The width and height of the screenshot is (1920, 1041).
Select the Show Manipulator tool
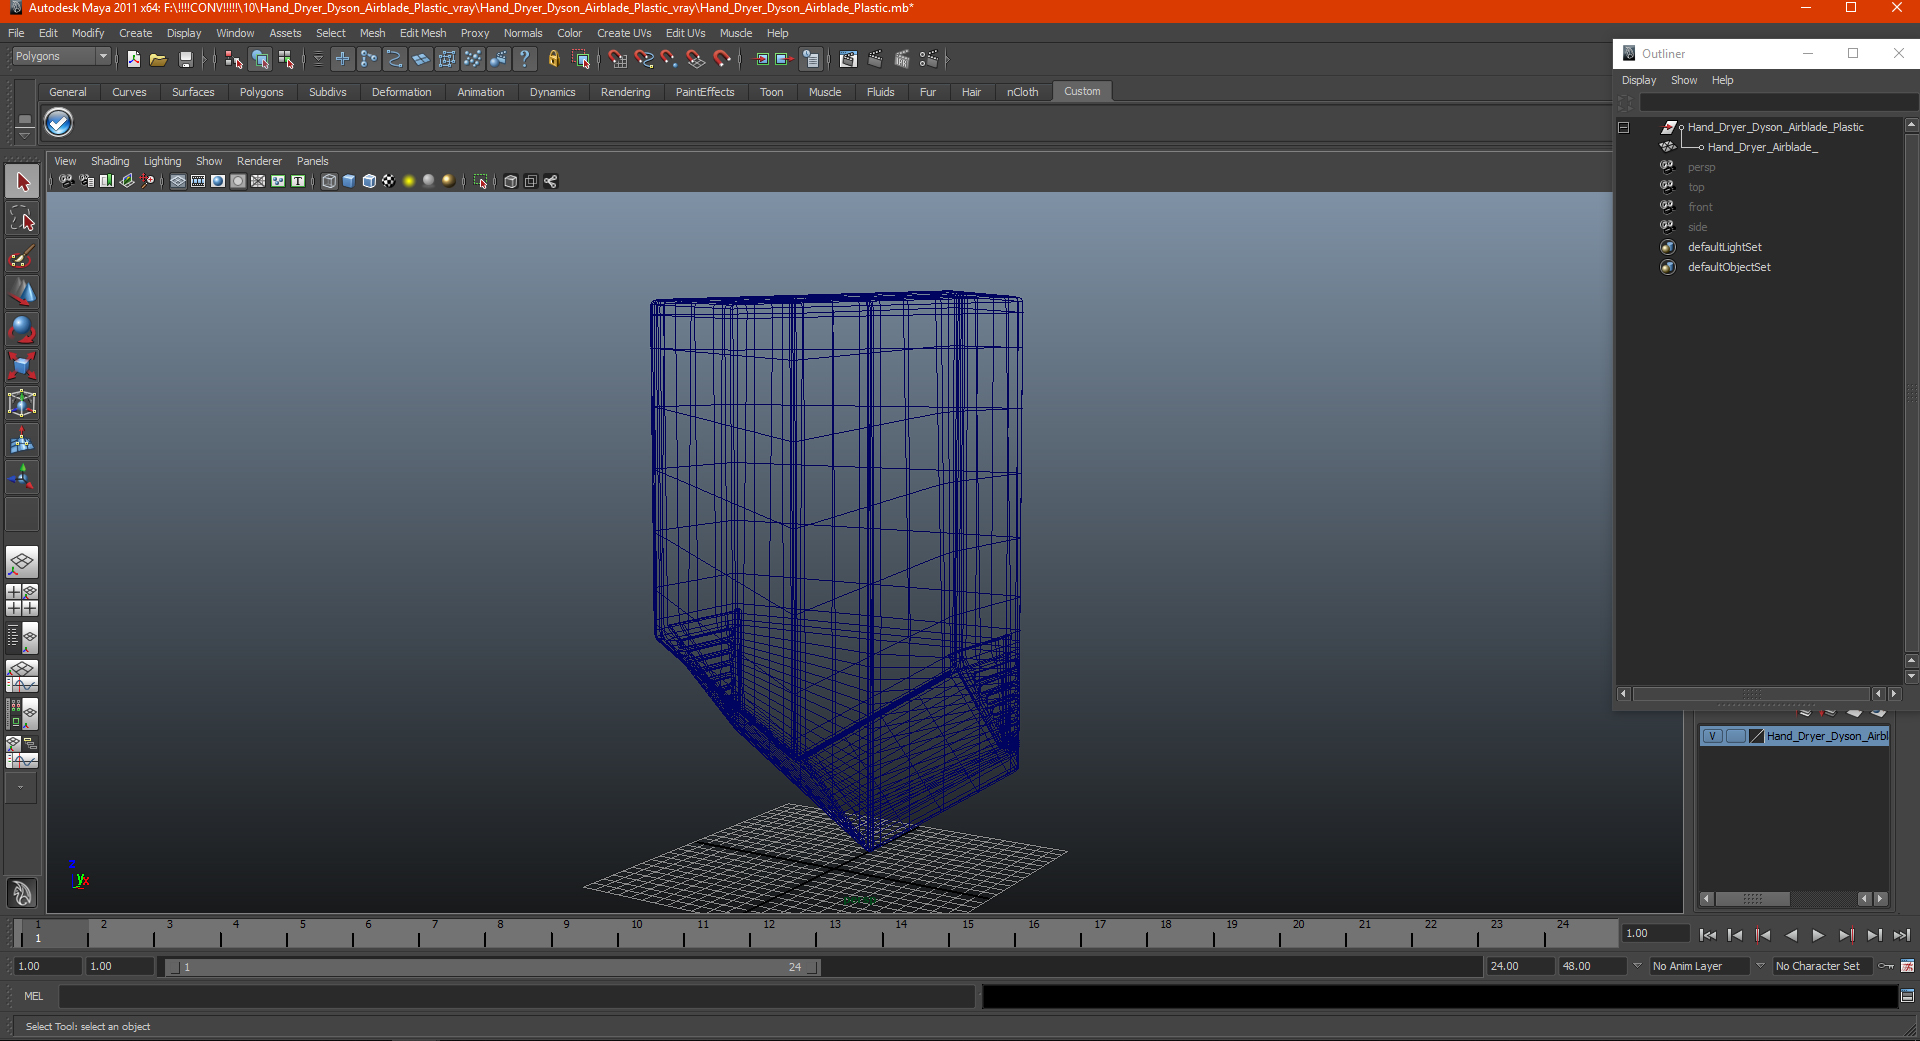pyautogui.click(x=22, y=478)
